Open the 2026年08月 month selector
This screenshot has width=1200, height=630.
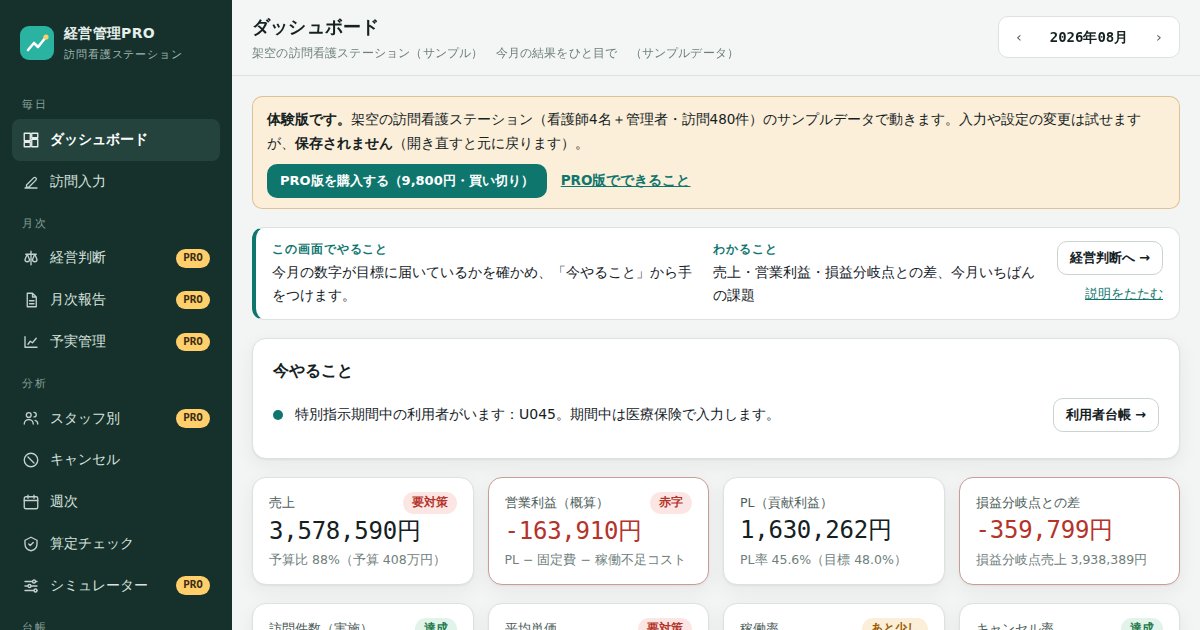[1088, 38]
